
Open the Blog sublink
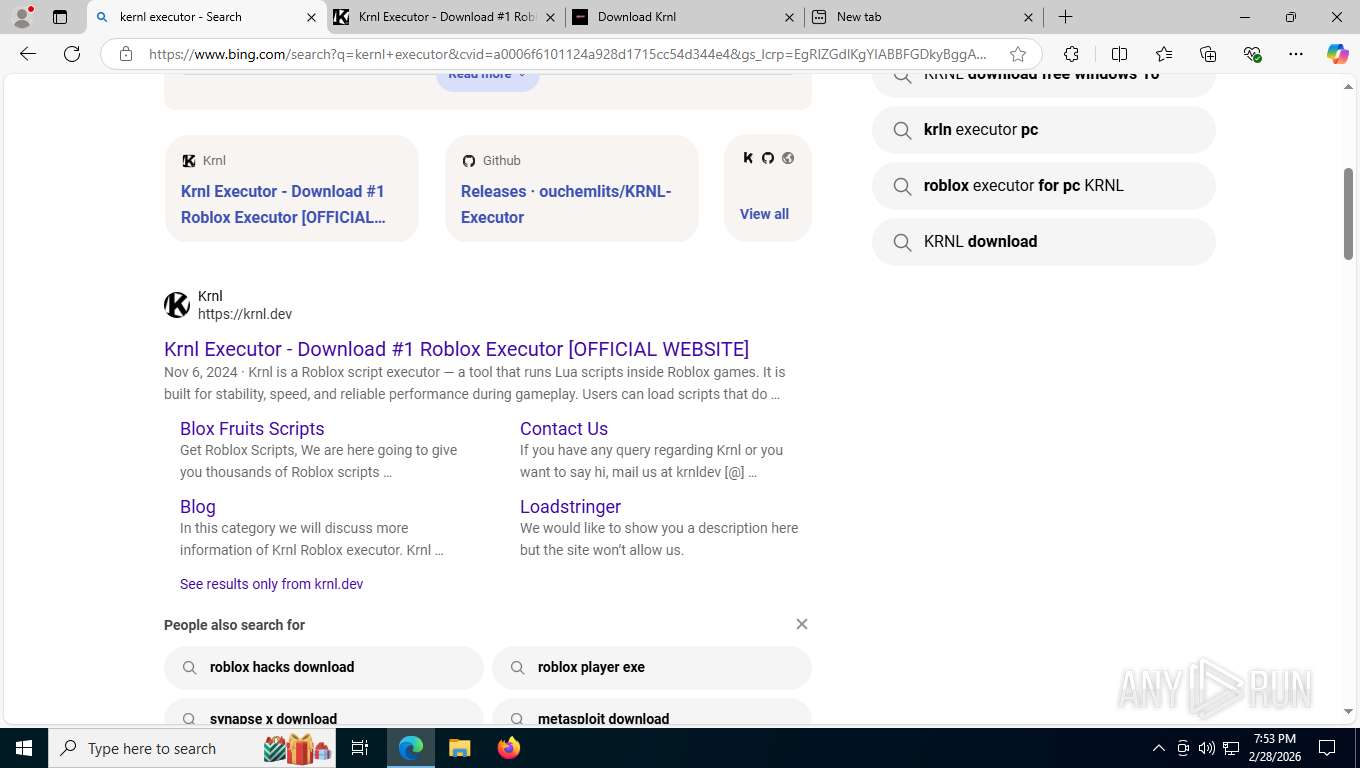pyautogui.click(x=198, y=506)
